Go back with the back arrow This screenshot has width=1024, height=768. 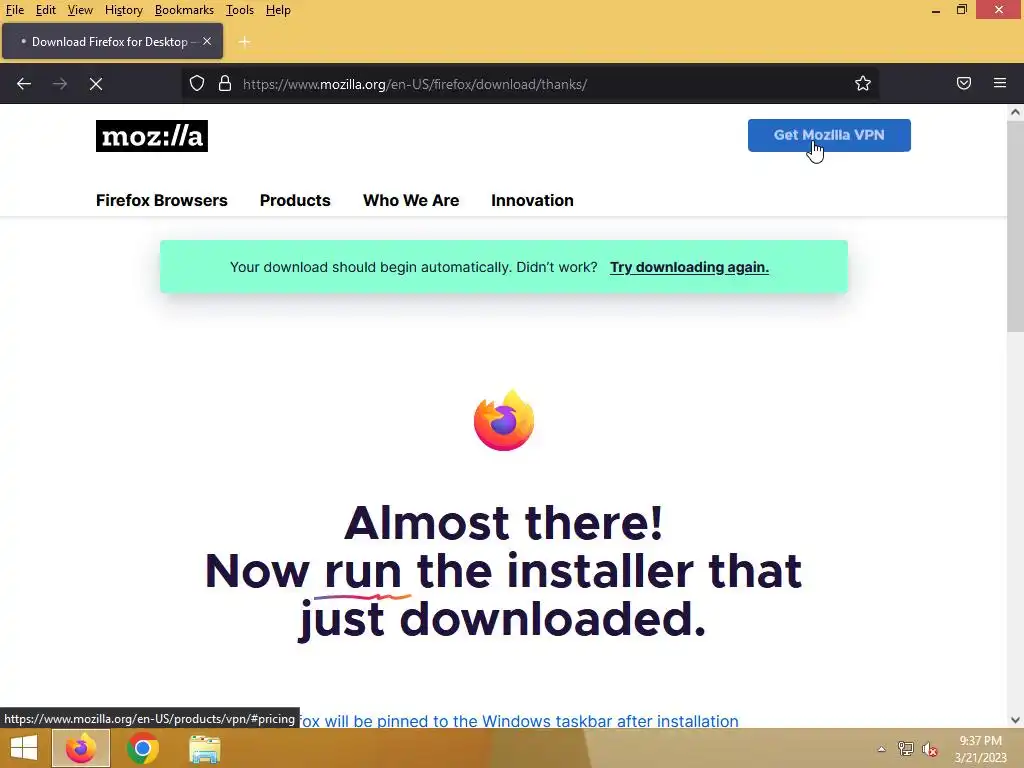[x=24, y=84]
